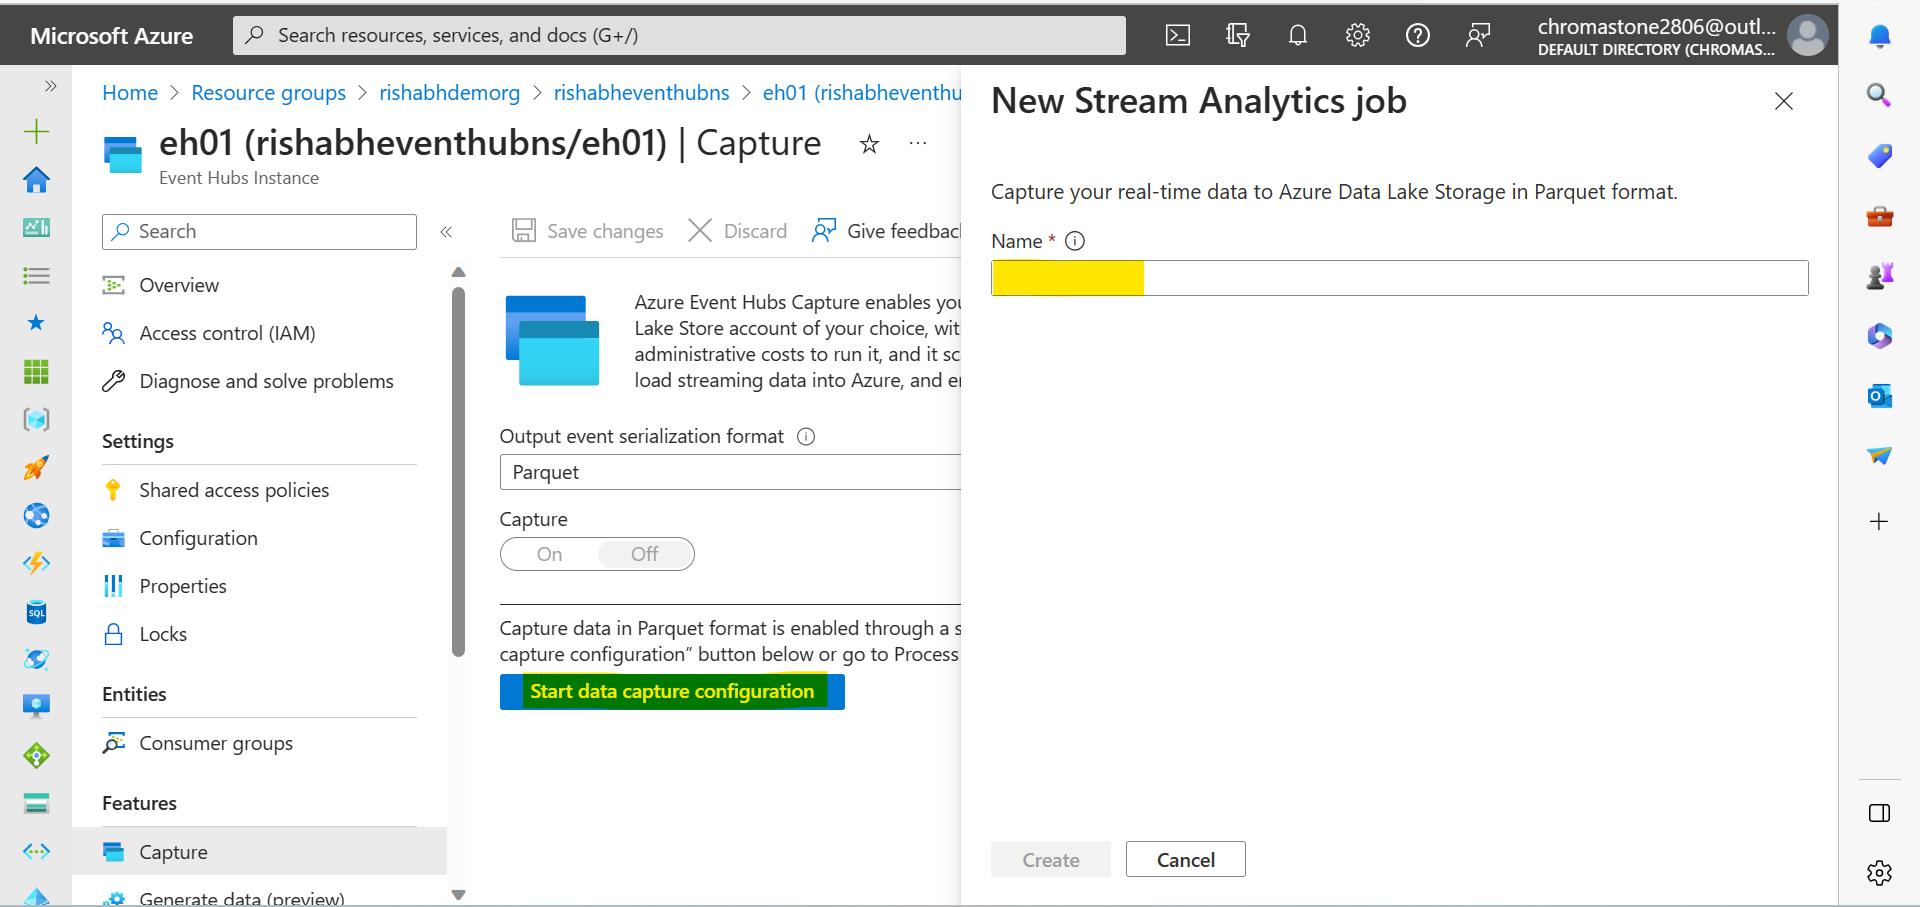Select Capture under Features

tap(260, 852)
